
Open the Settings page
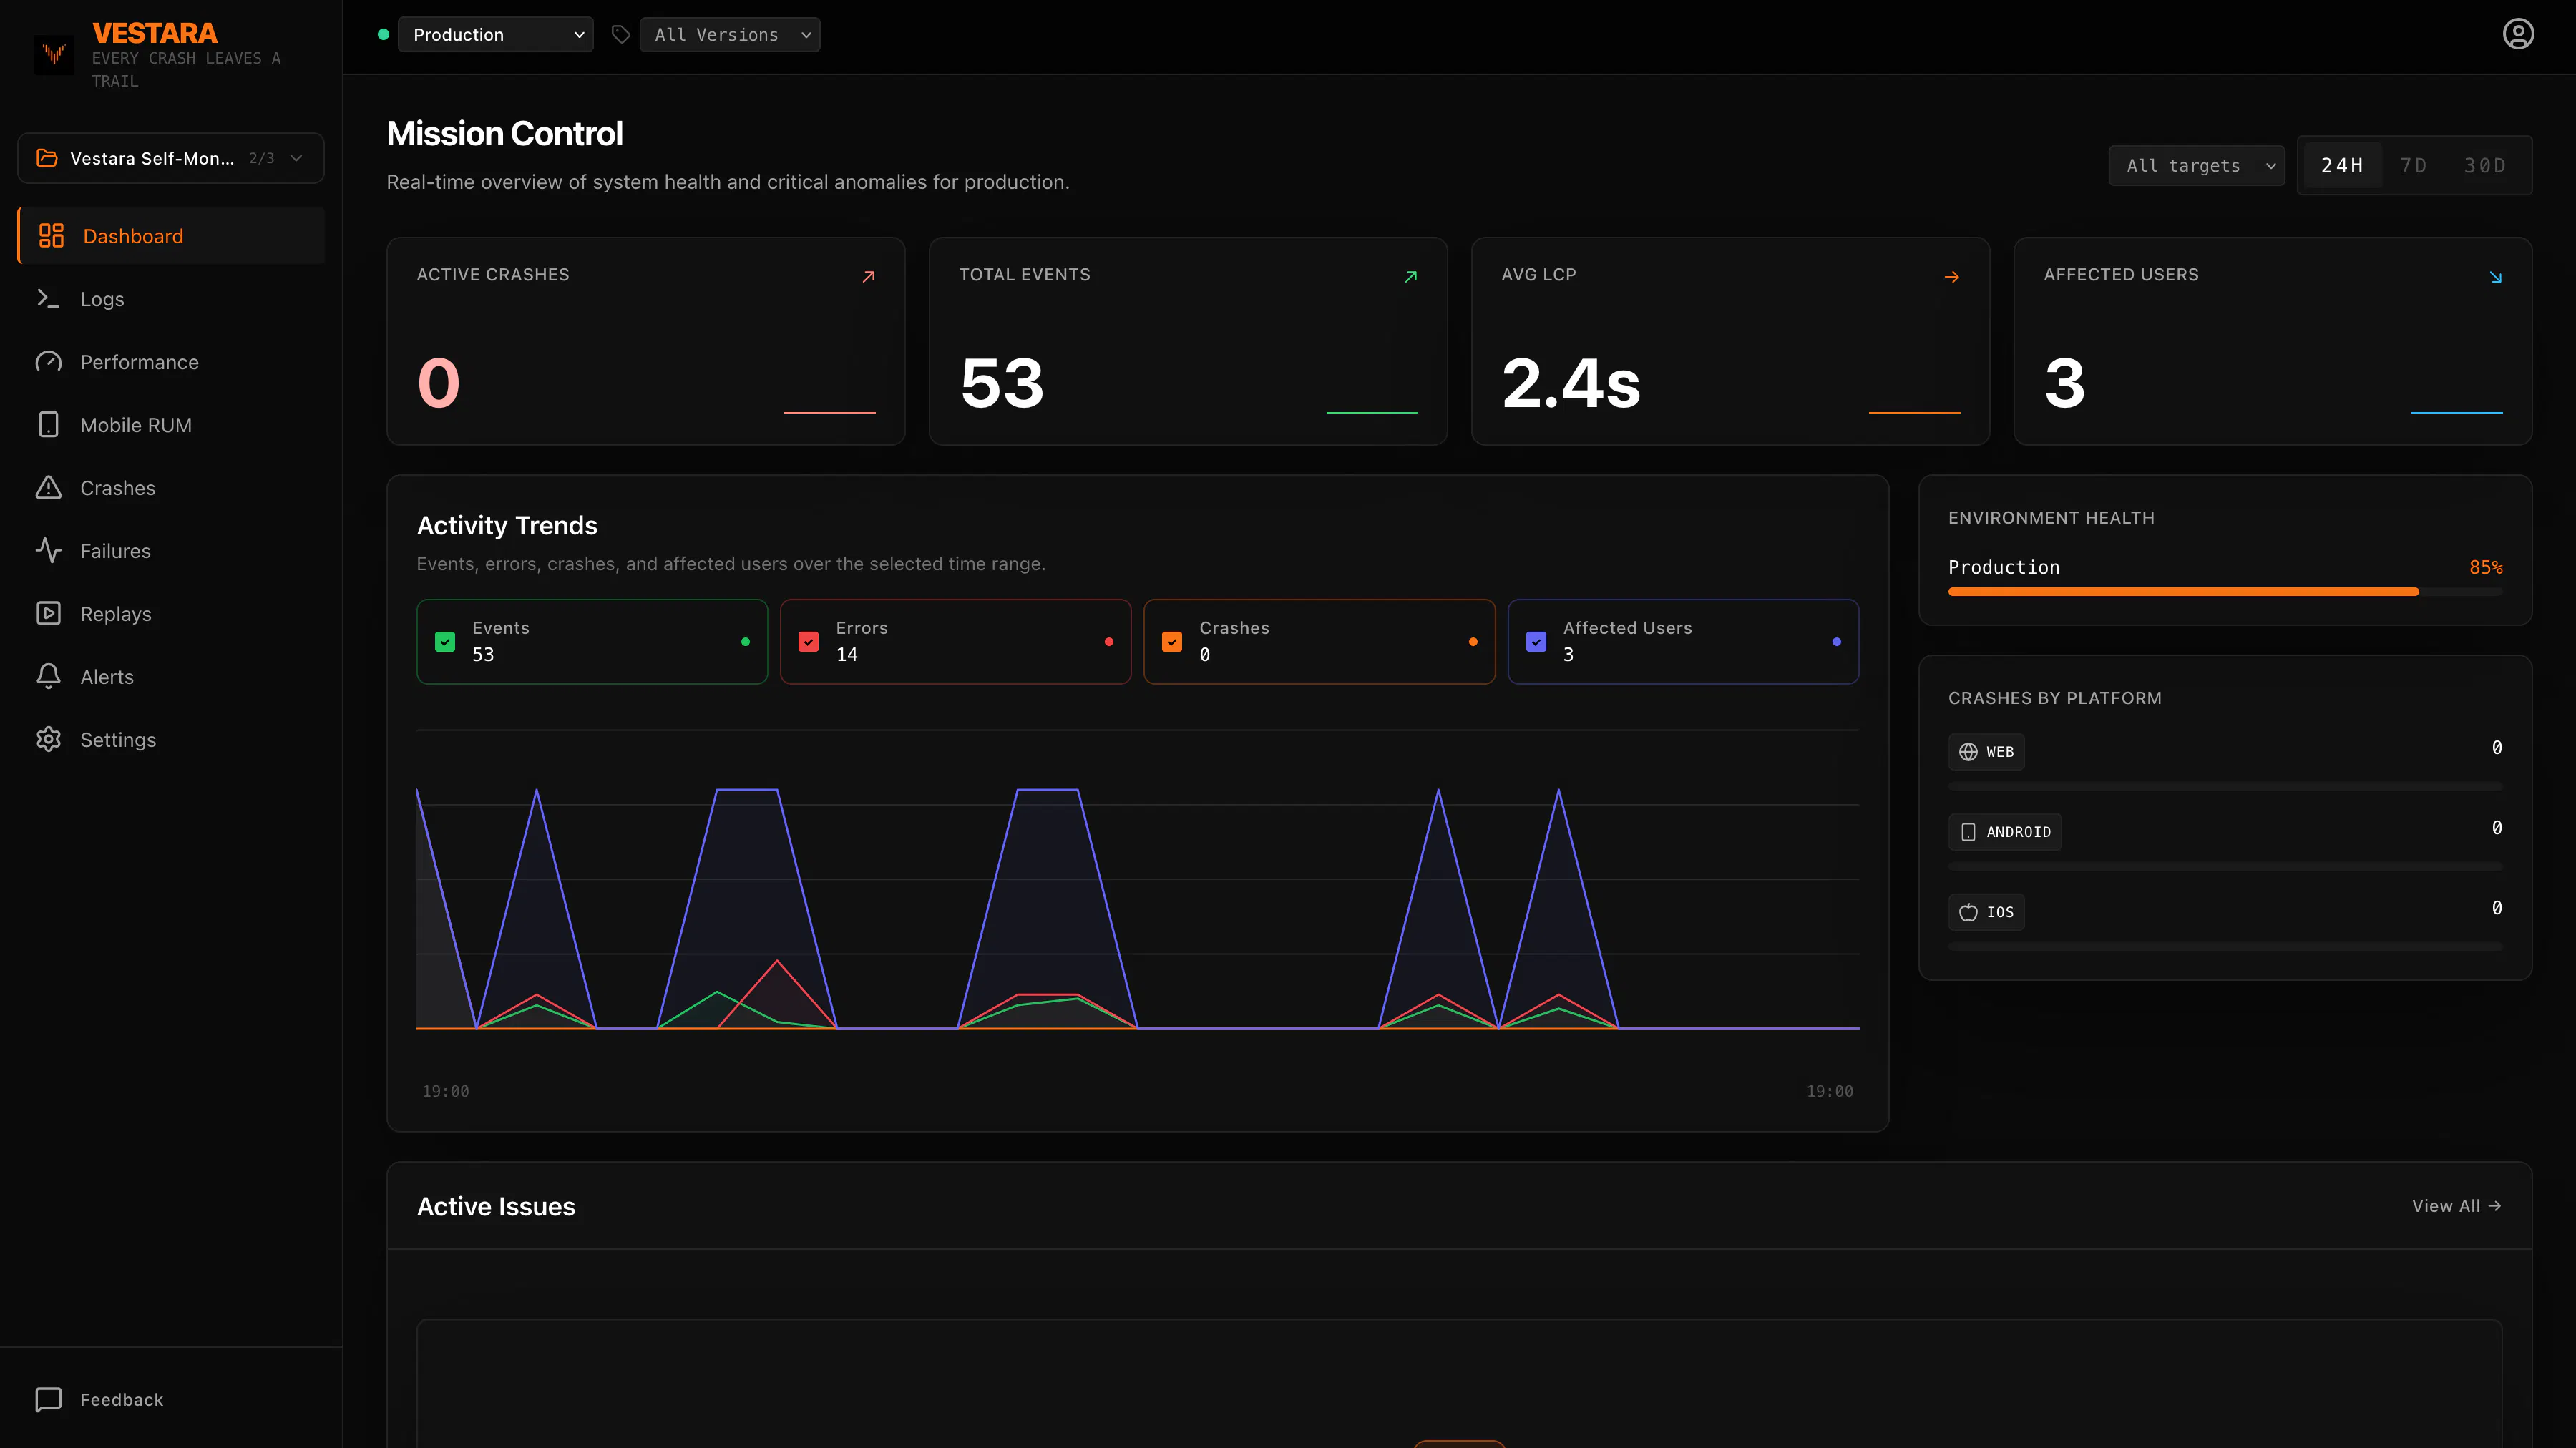coord(171,740)
